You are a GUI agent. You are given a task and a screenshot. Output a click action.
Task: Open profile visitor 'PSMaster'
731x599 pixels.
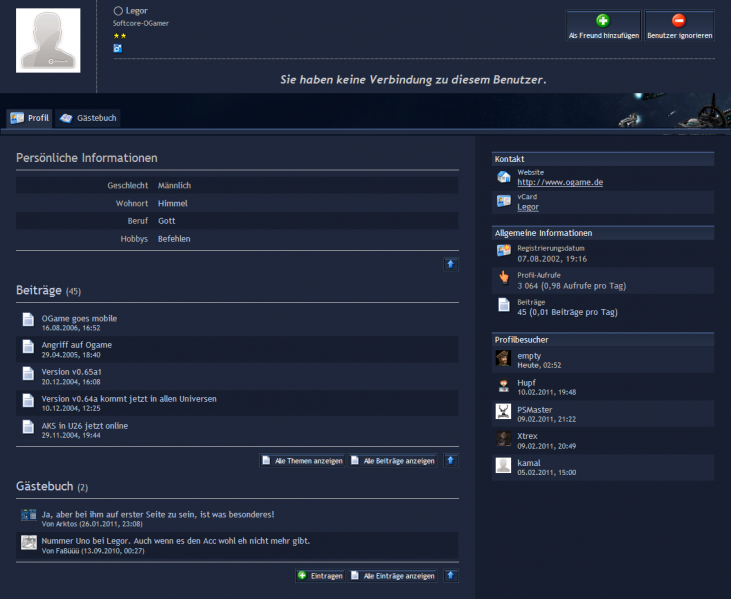click(534, 410)
